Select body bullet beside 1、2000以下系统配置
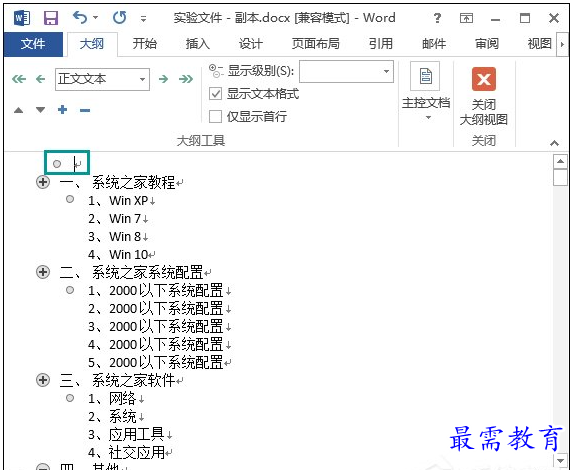This screenshot has height=470, width=571. pyautogui.click(x=70, y=290)
